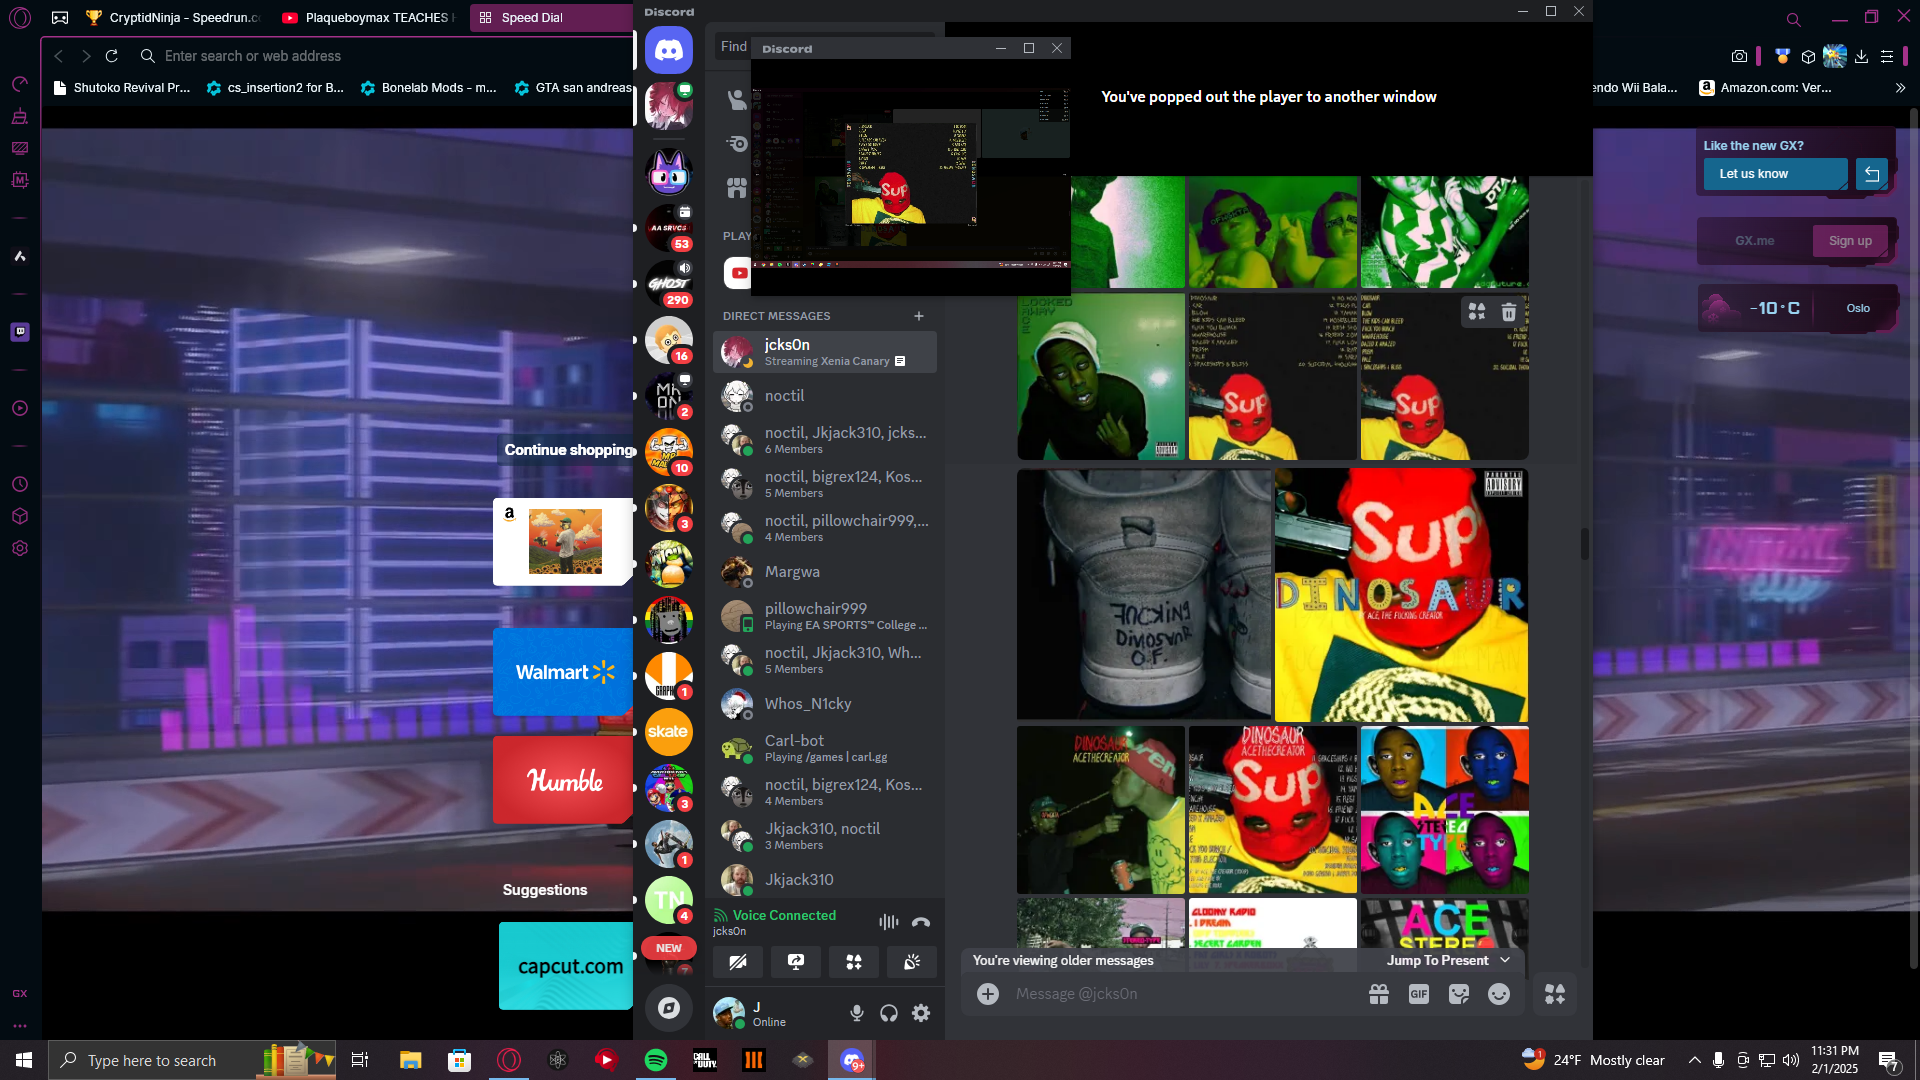1920x1080 pixels.
Task: Open noise suppression settings icon
Action: 888,922
